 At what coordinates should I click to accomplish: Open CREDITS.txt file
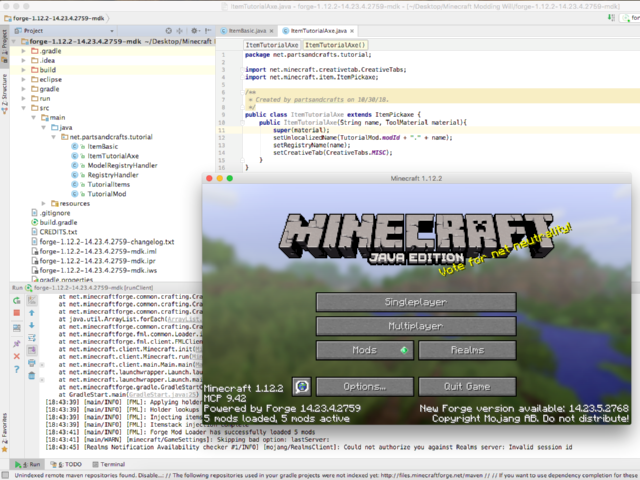pos(58,232)
